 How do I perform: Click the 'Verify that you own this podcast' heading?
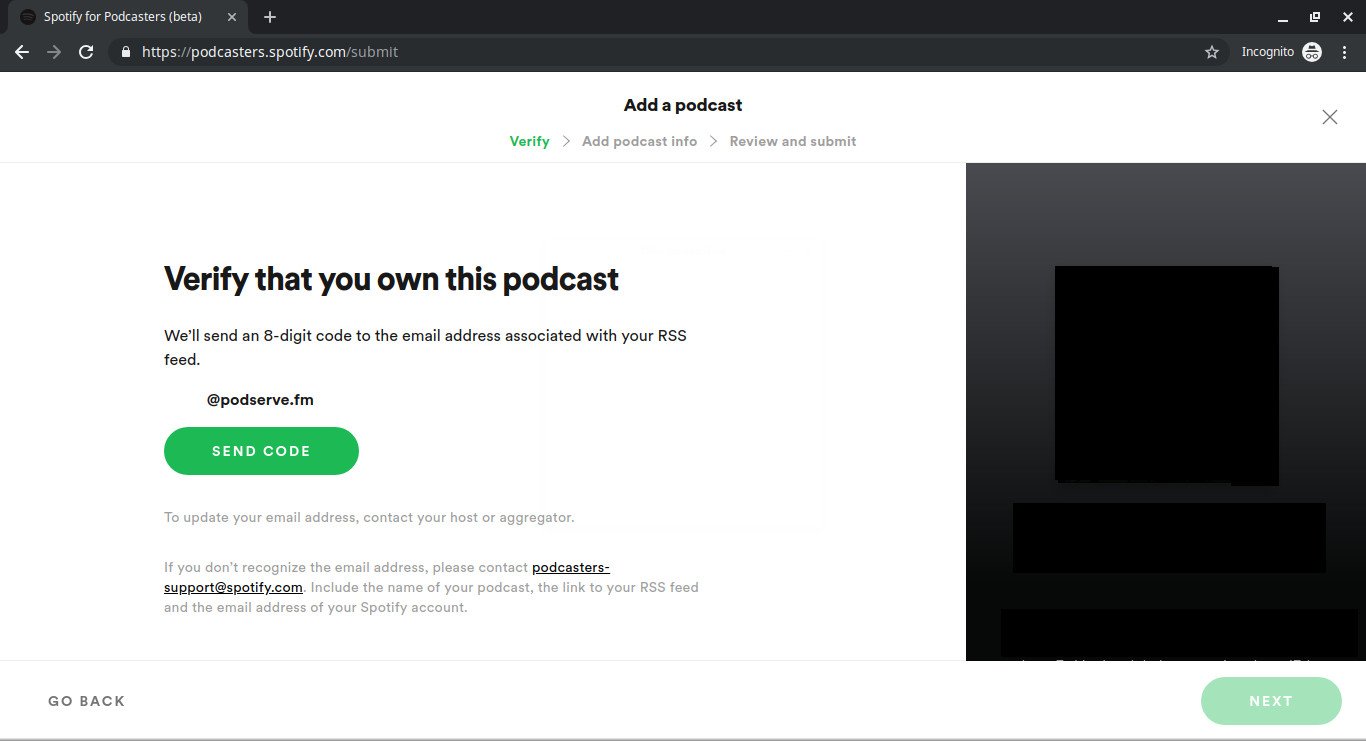[x=391, y=279]
